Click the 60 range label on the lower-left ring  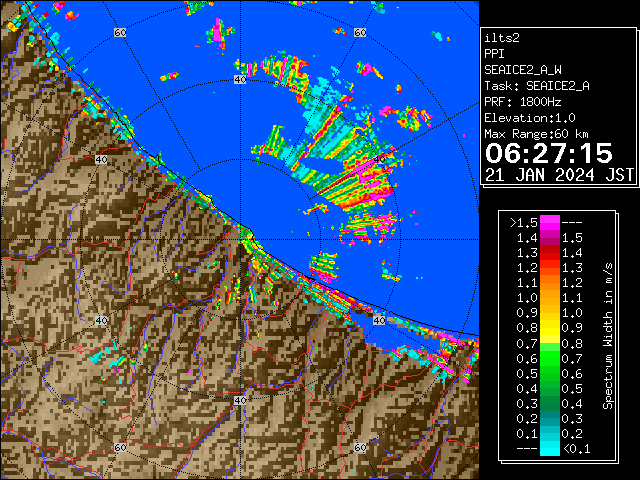click(x=120, y=448)
